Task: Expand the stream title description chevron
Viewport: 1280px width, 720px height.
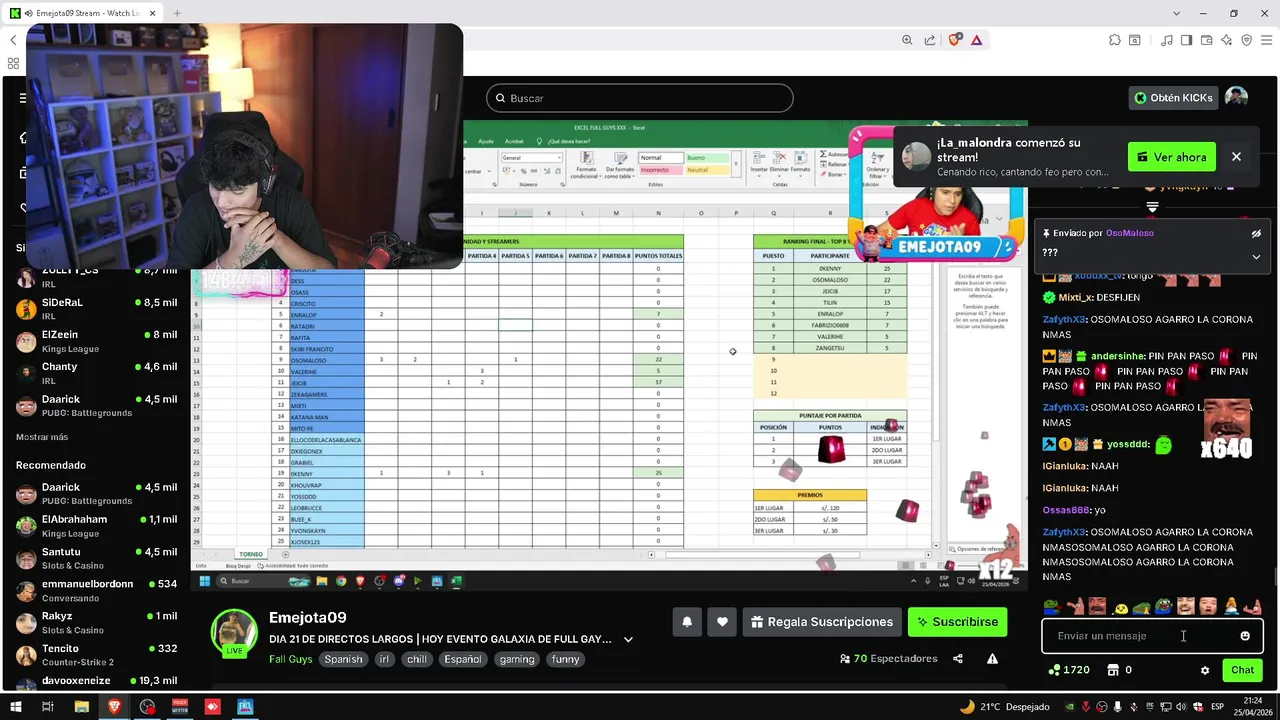Action: tap(628, 639)
